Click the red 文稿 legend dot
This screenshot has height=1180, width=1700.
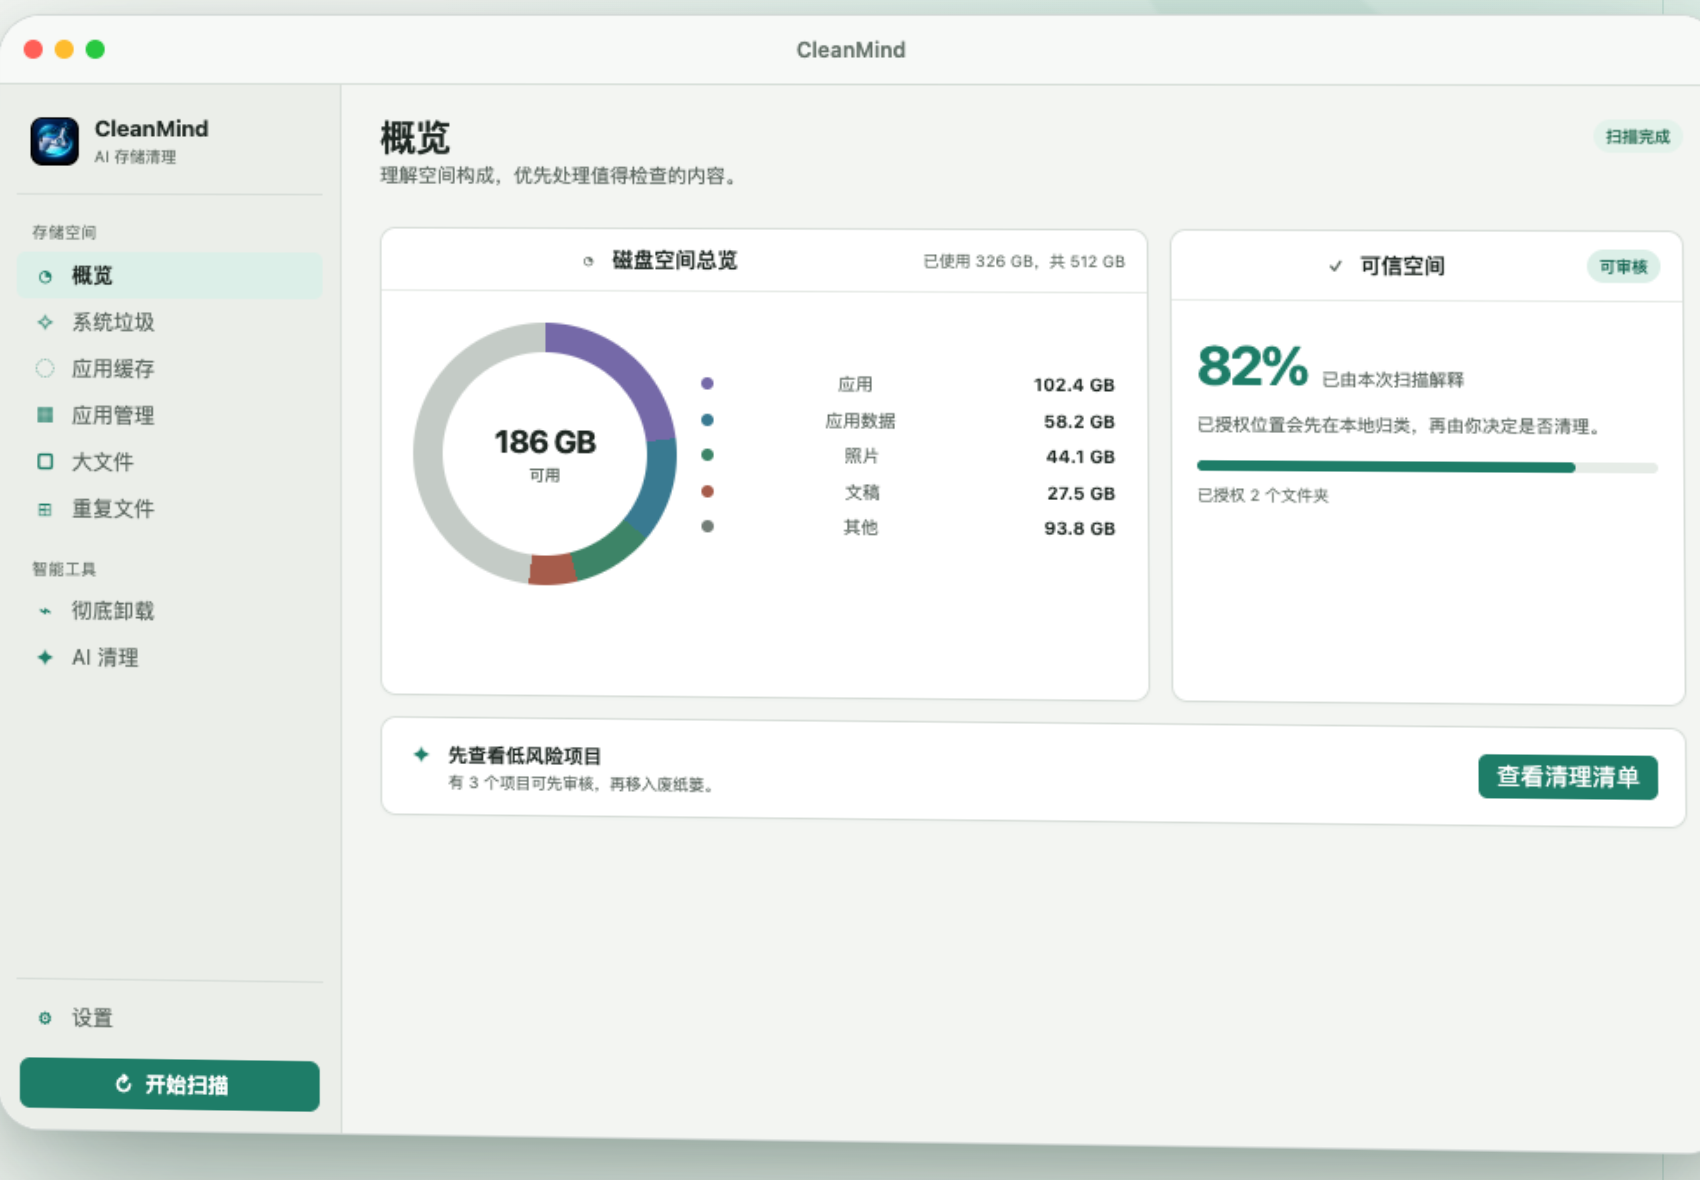[x=707, y=491]
